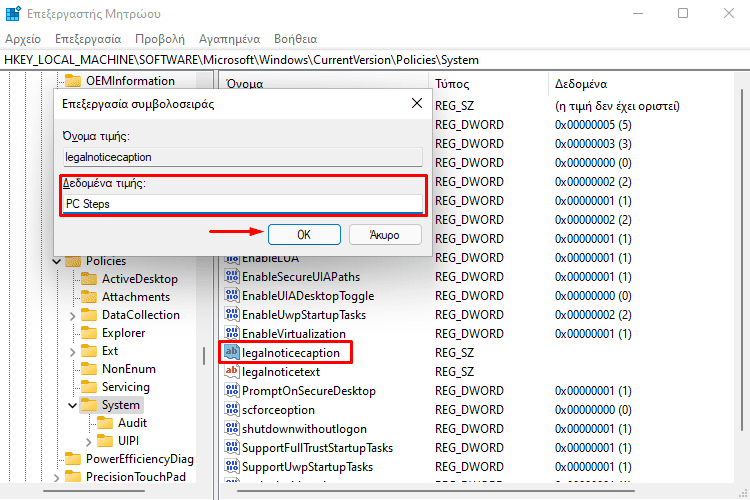Screen dimensions: 750x500
Task: Click the legalnoticetext string value icon
Action: point(232,371)
